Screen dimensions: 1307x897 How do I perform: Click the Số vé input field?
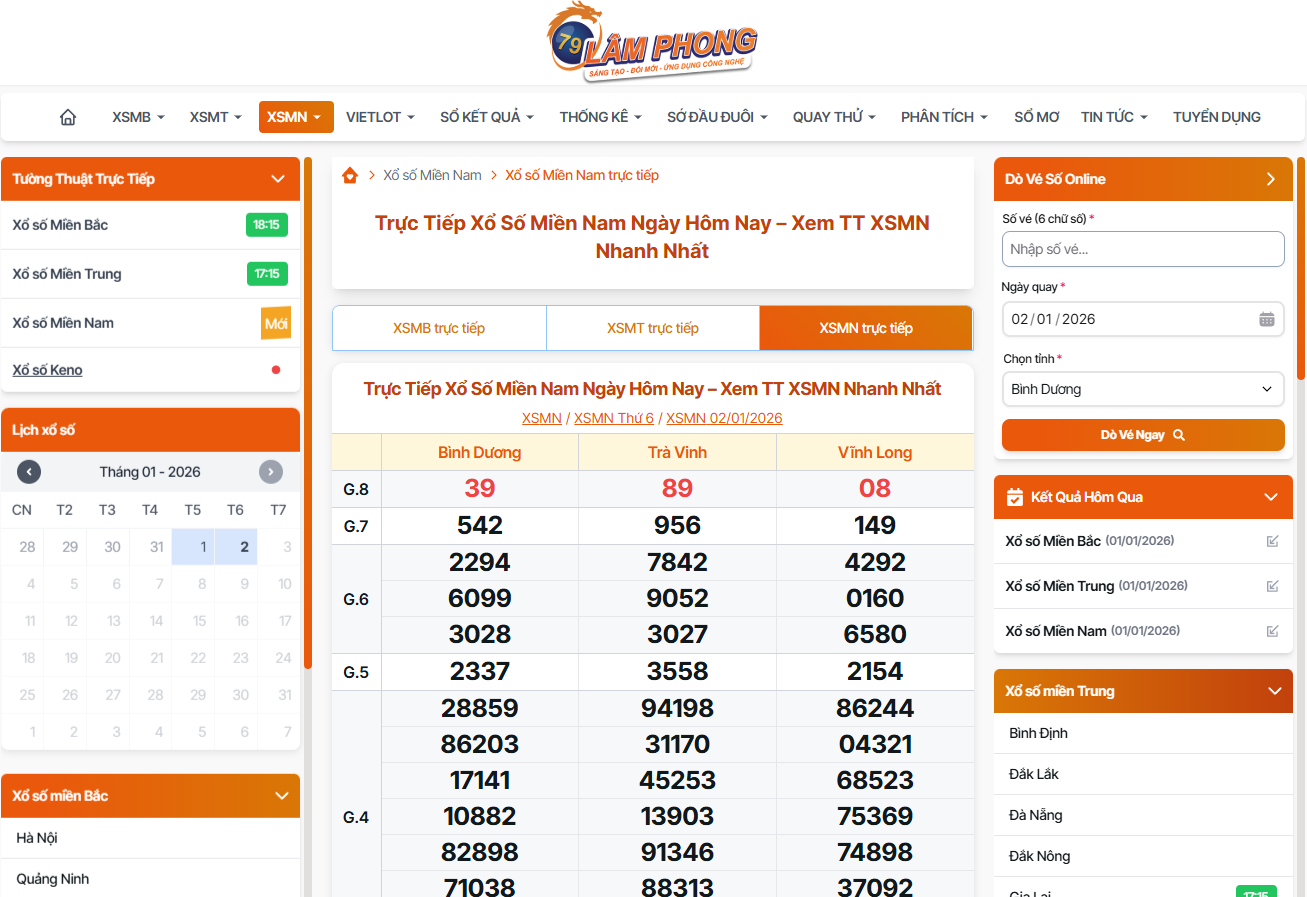pyautogui.click(x=1142, y=249)
